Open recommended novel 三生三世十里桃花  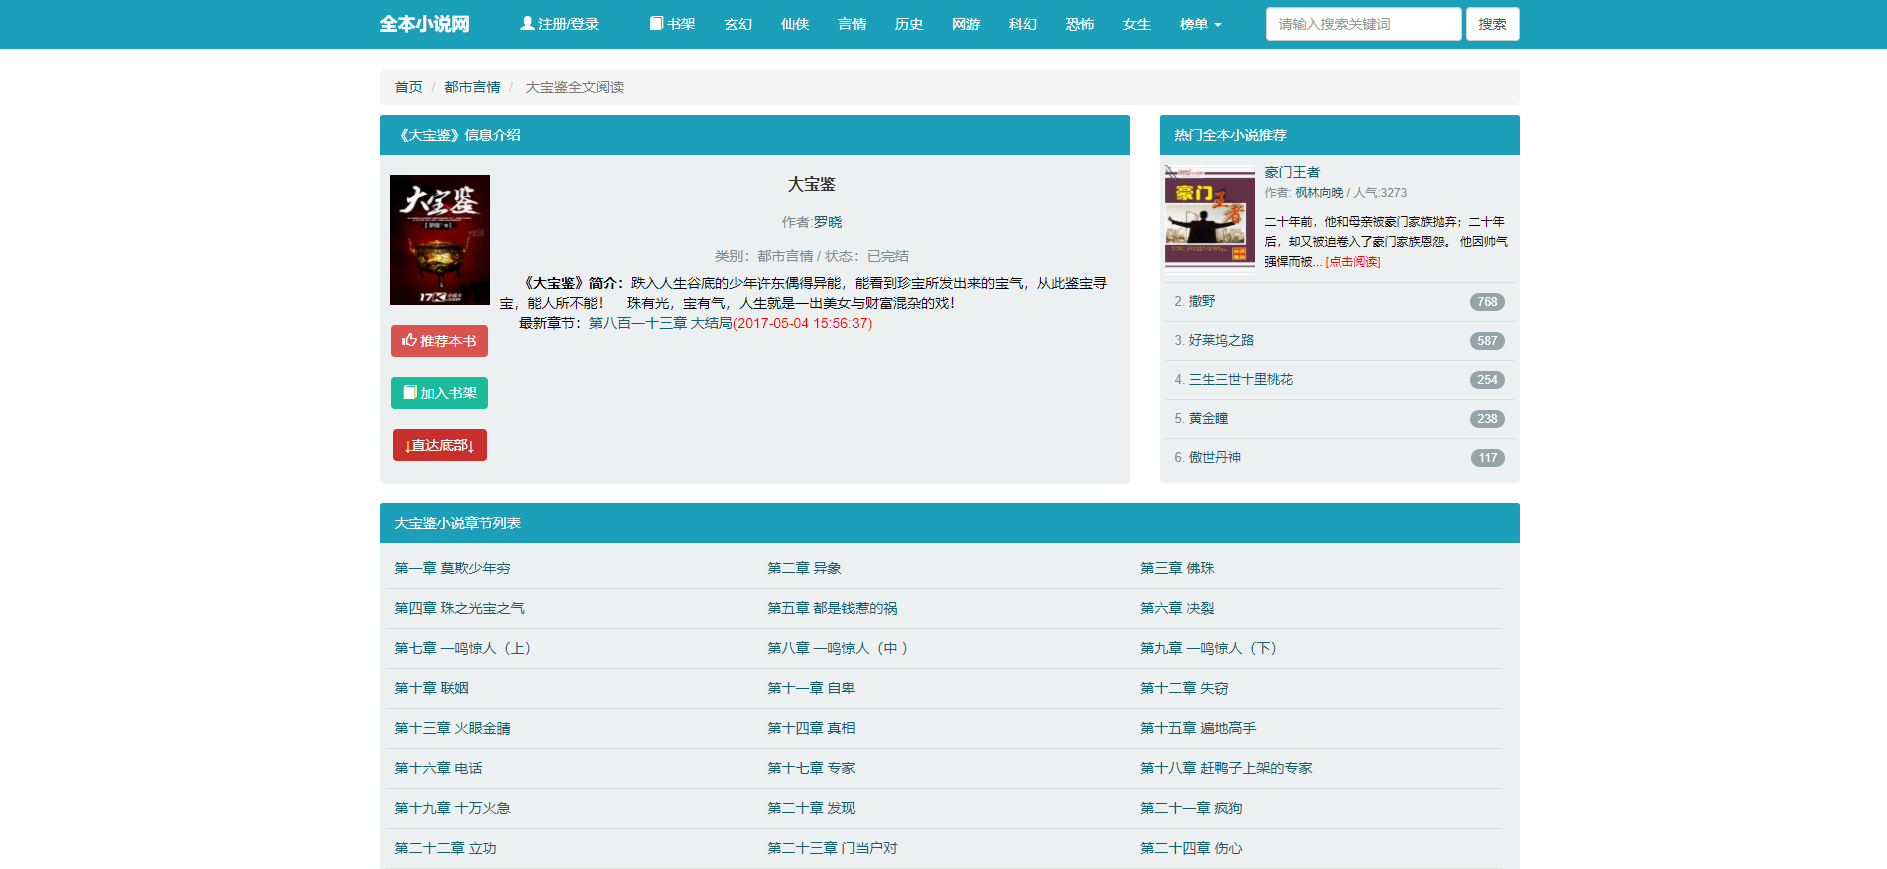(x=1241, y=379)
